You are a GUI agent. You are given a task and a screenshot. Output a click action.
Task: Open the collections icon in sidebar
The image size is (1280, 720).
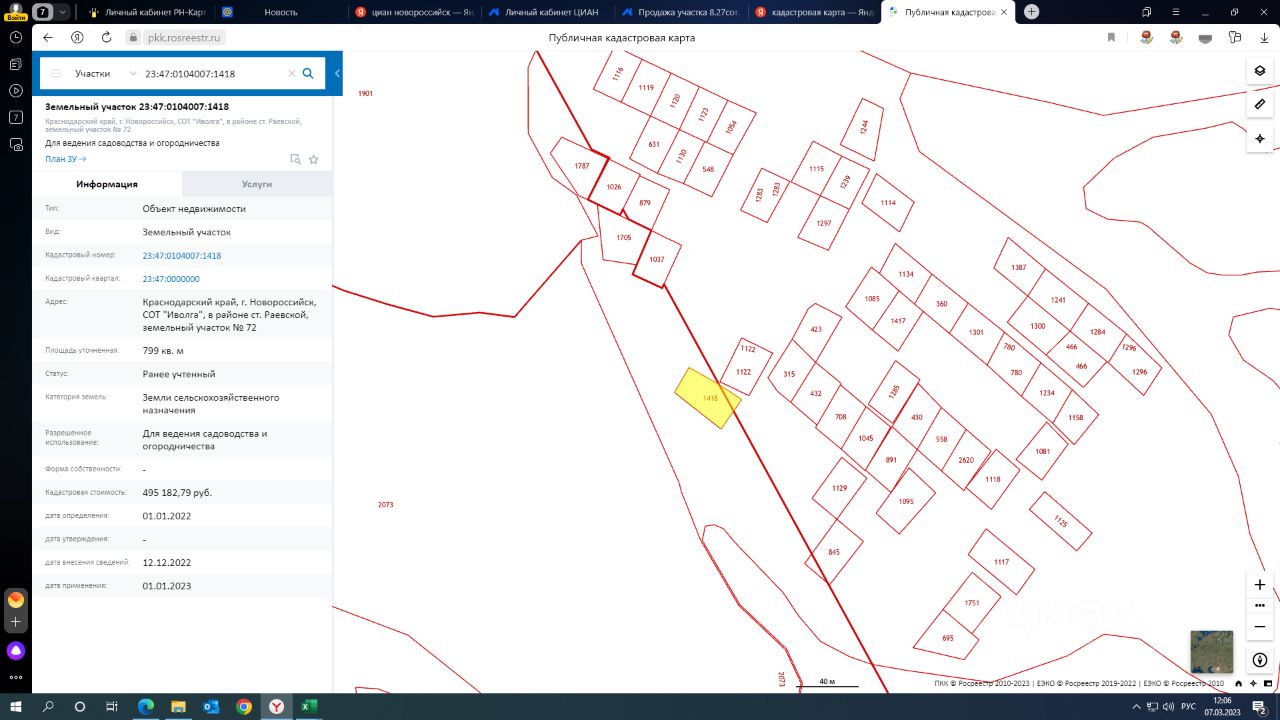pos(16,64)
